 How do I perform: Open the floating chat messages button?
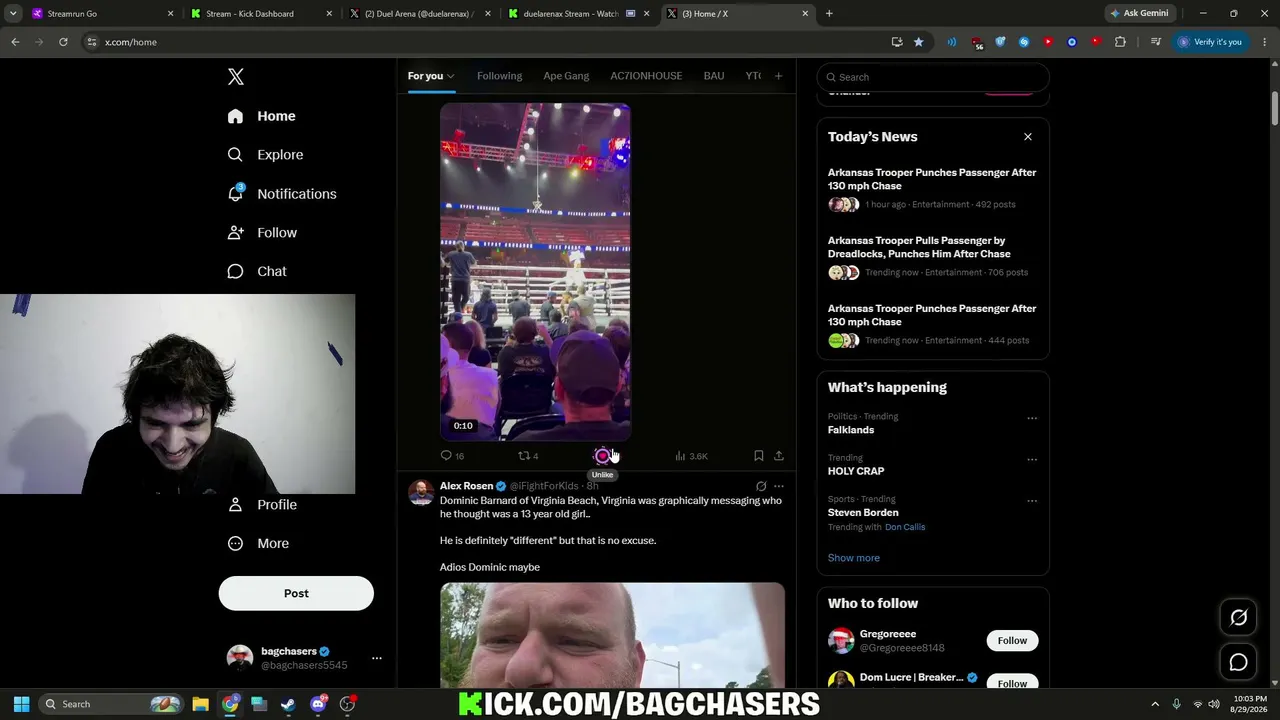[x=1238, y=662]
